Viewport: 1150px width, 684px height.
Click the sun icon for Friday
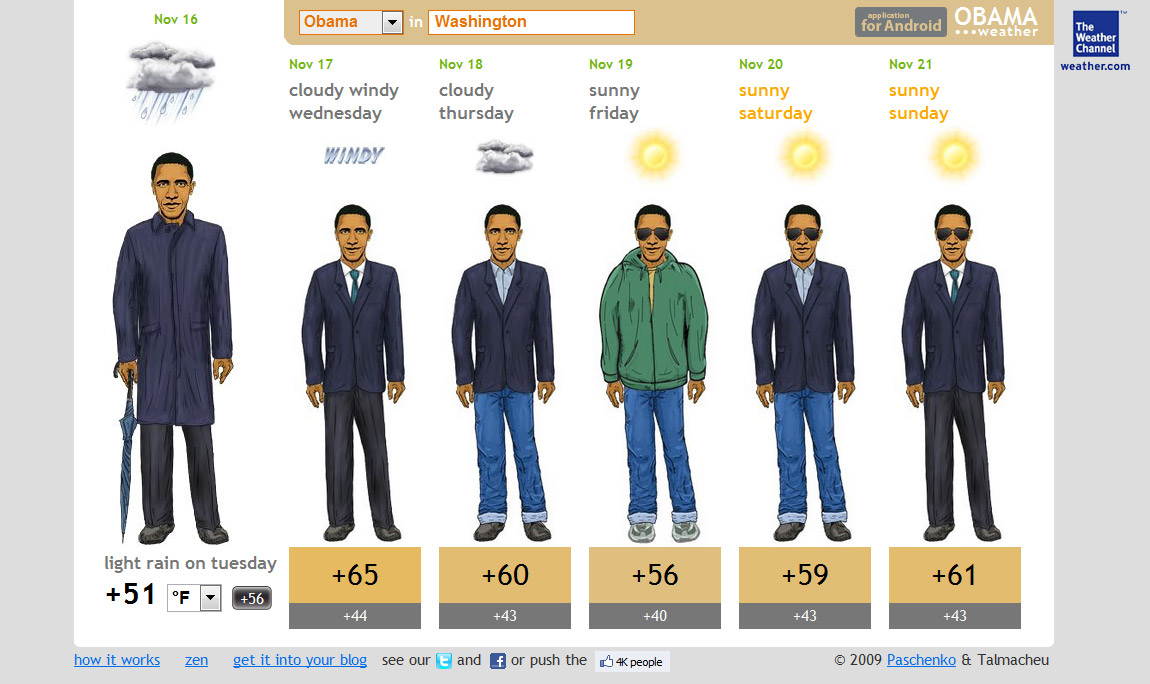coord(654,155)
